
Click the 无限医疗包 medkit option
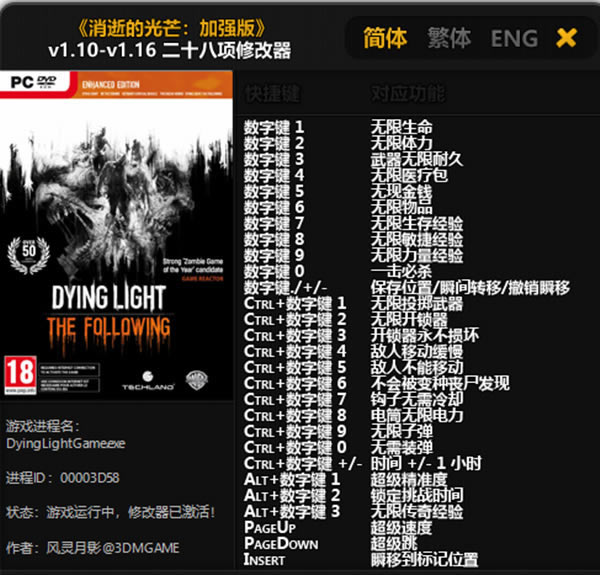(x=409, y=175)
